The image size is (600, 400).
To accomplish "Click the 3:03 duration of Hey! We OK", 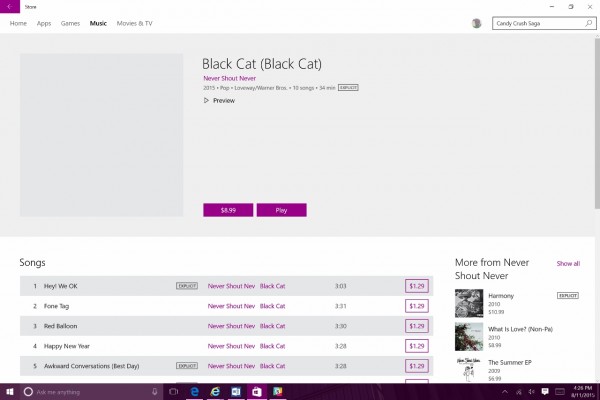I will pos(341,286).
